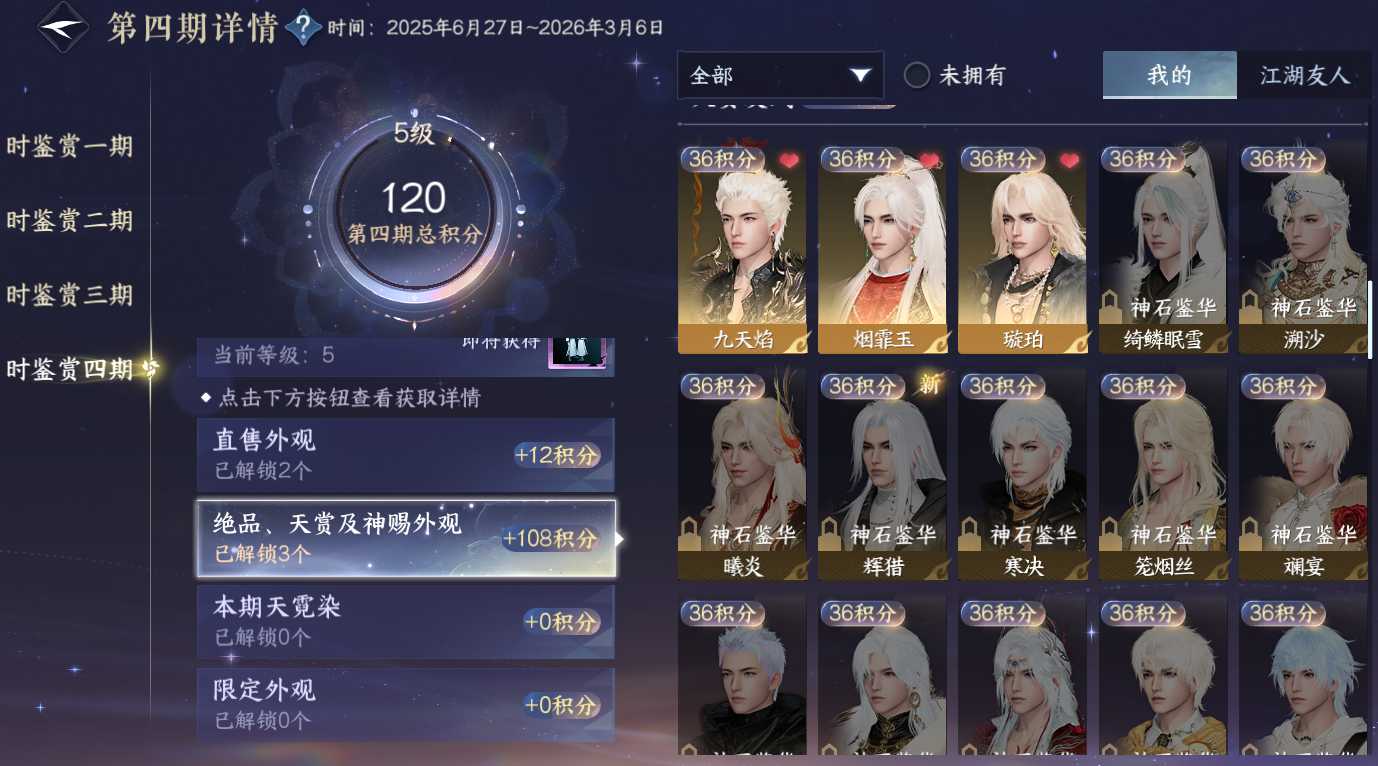1378x766 pixels.
Task: Expand the 绝品、天赏及神赐外观 category
Action: [x=406, y=538]
